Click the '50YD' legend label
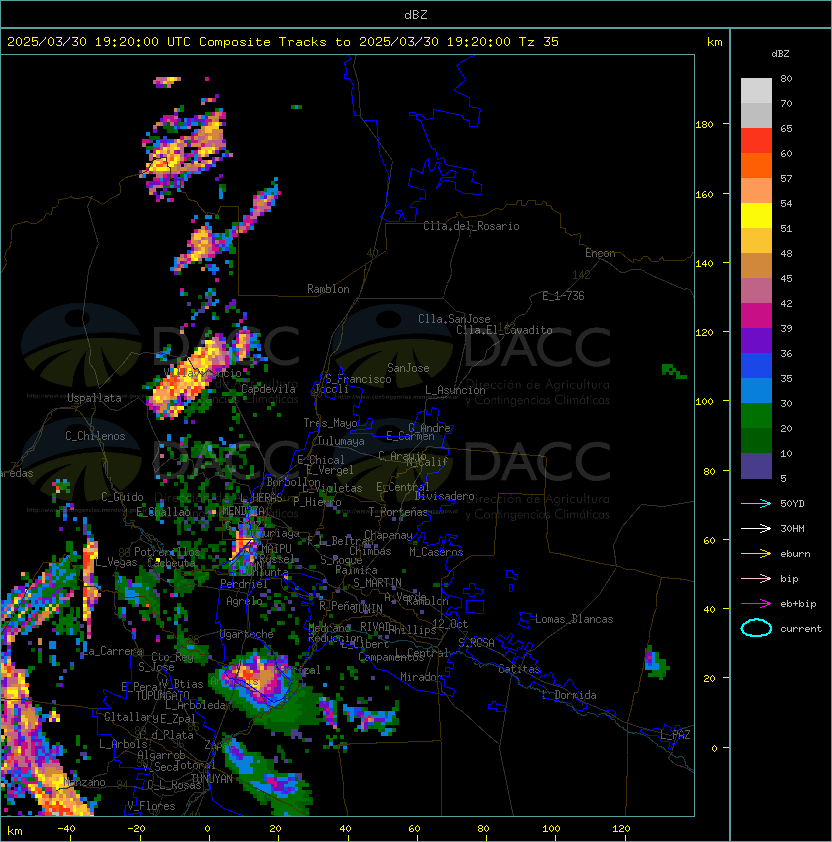Viewport: 832px width, 842px height. click(792, 503)
